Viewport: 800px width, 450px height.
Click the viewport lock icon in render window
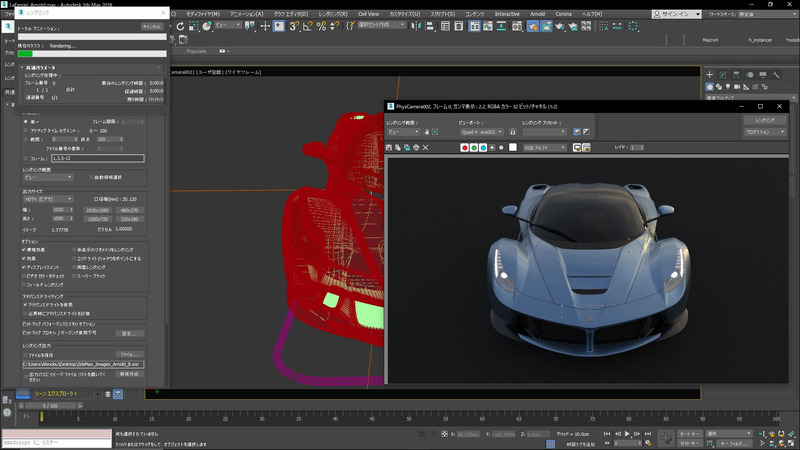pyautogui.click(x=513, y=132)
